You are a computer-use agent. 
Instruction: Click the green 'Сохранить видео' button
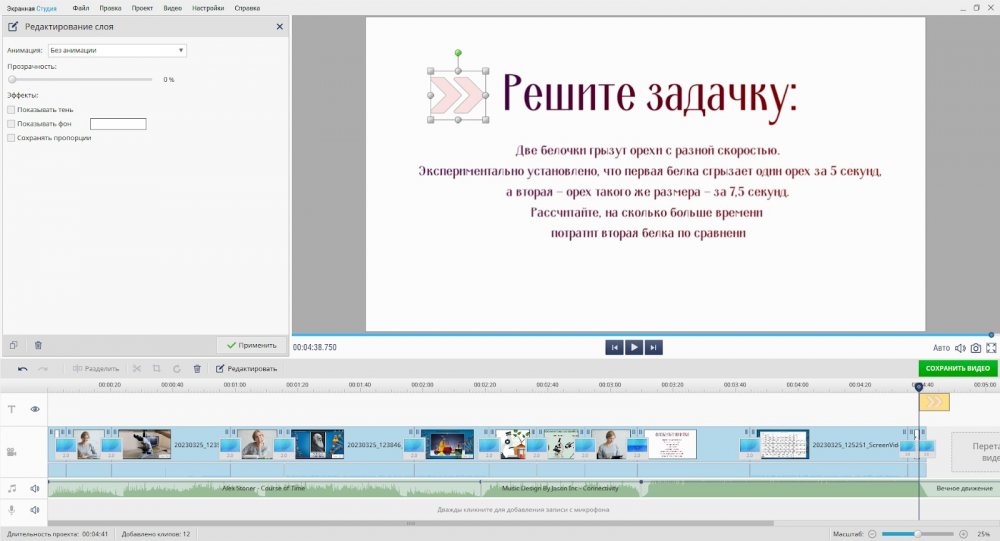pyautogui.click(x=957, y=368)
